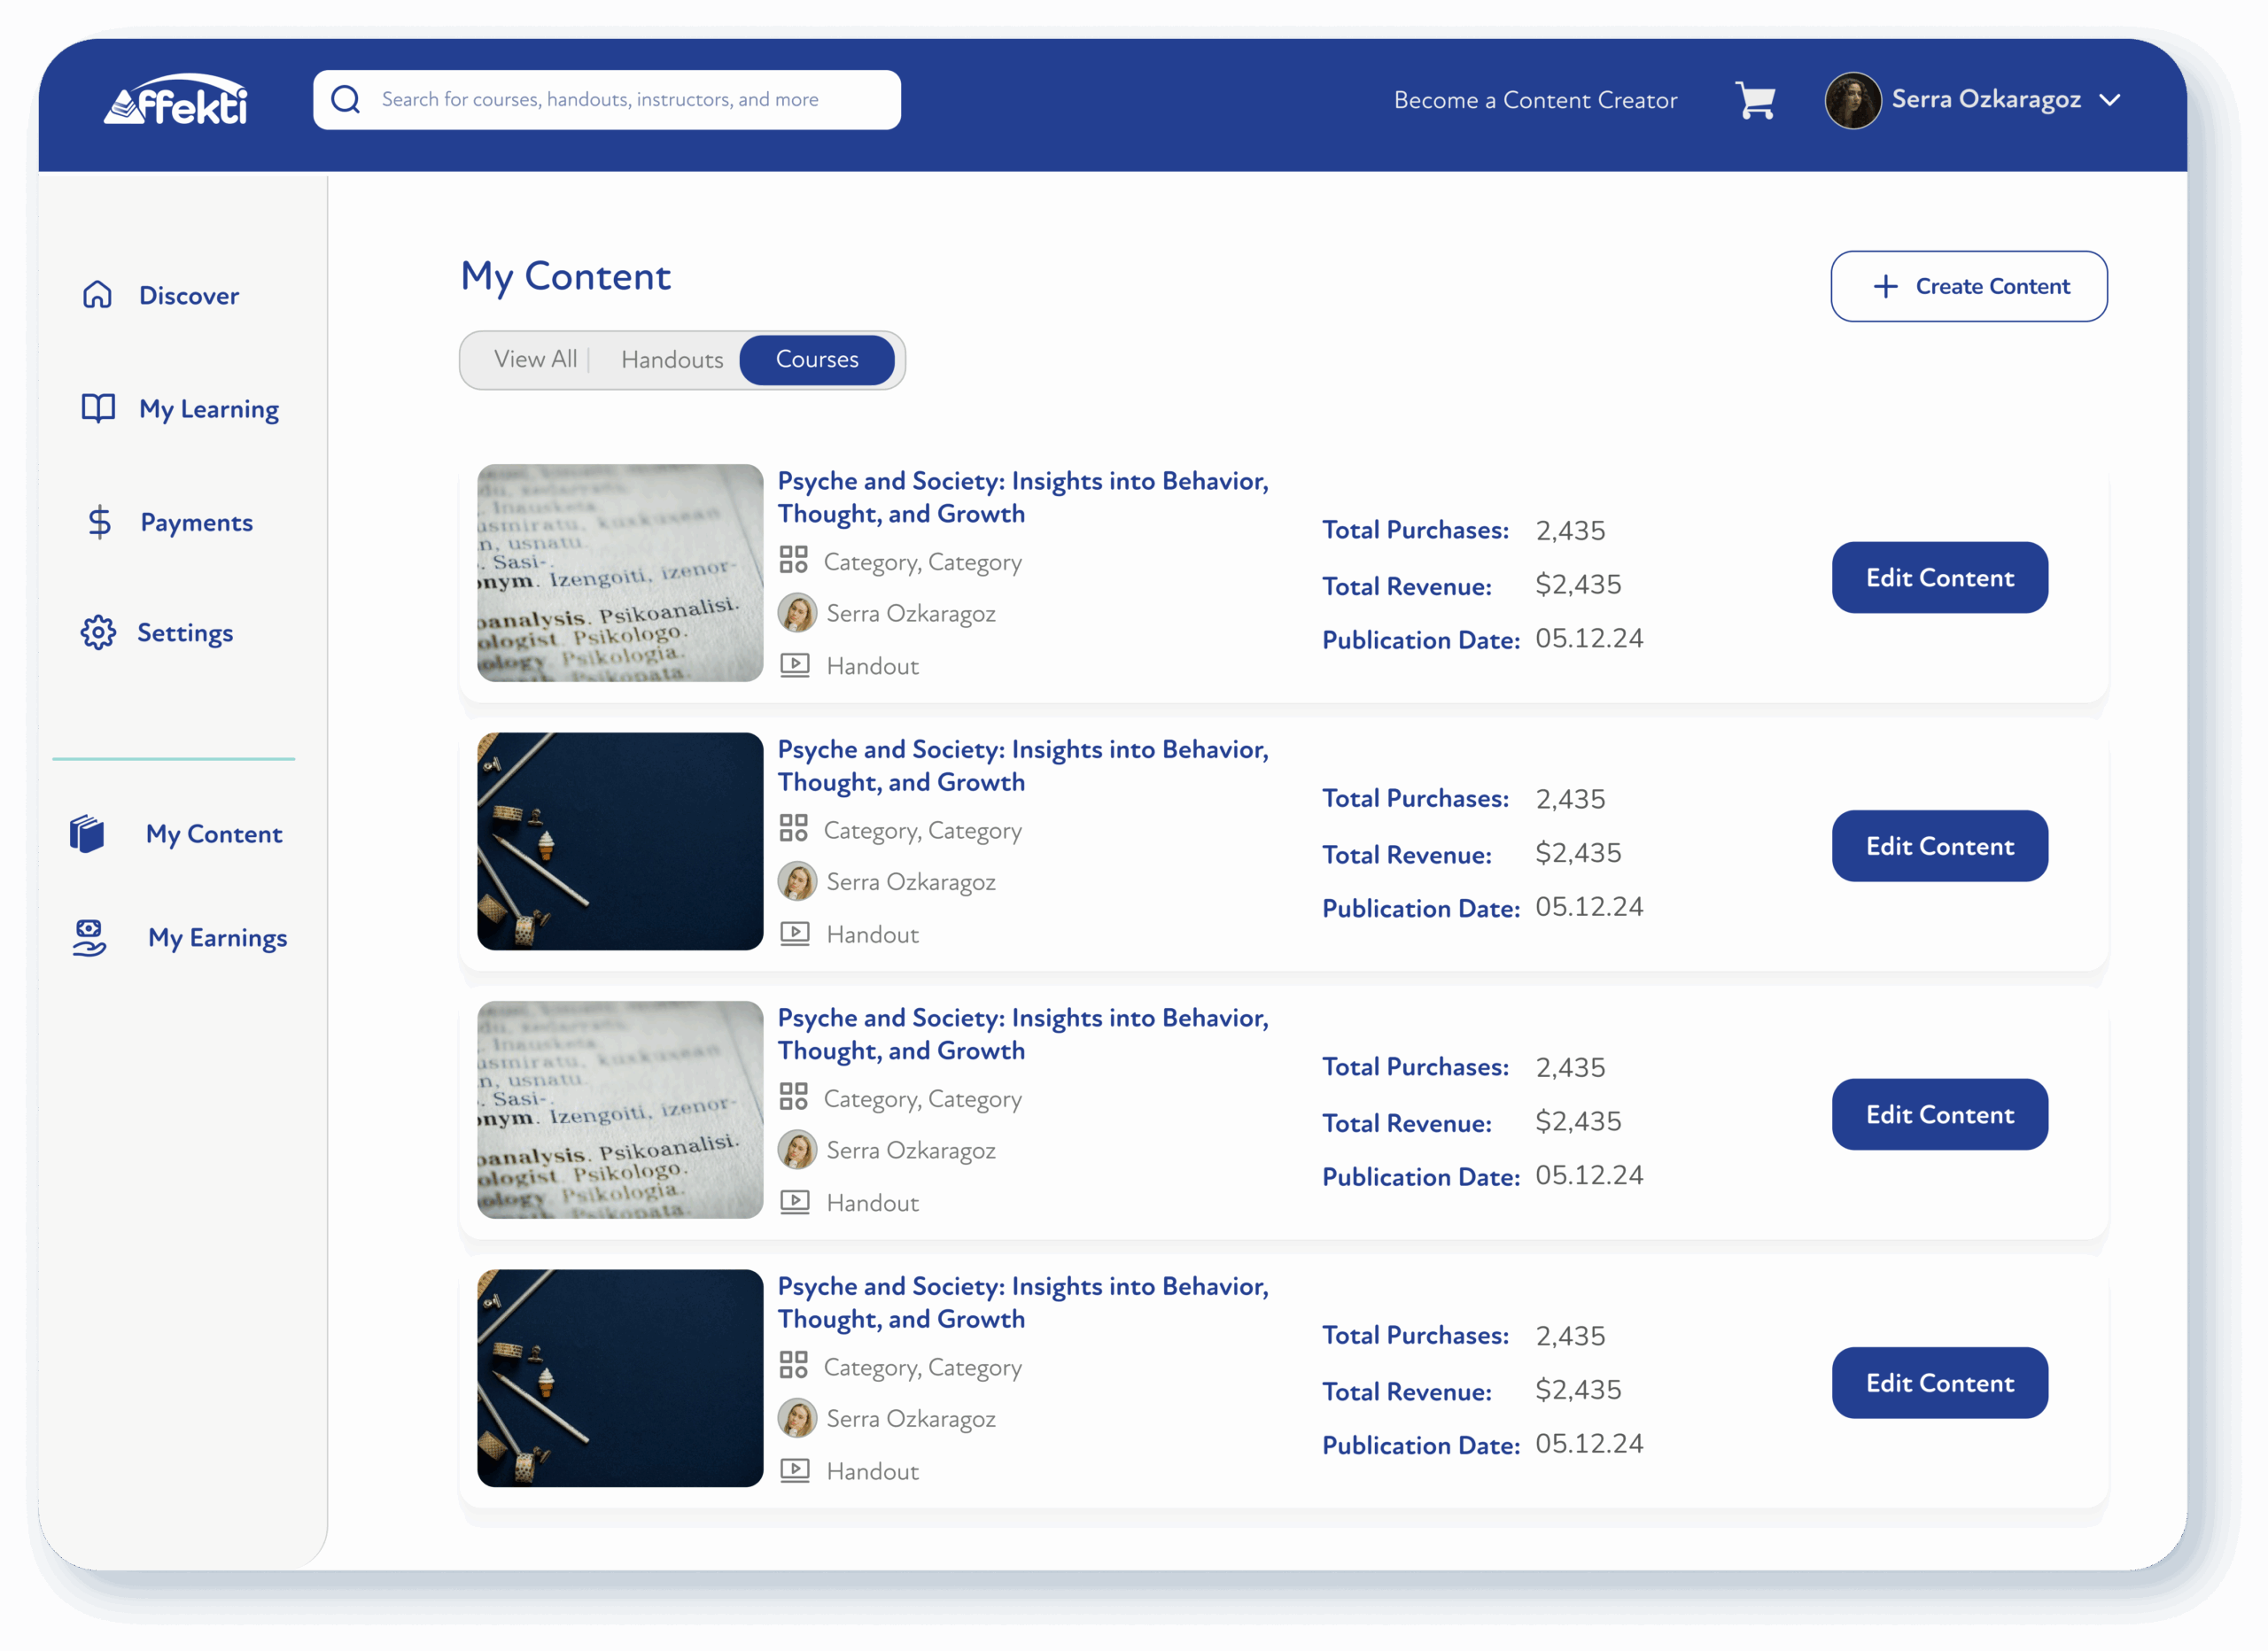Click the Settings gear icon
Viewport: 2268px width, 1651px height.
(x=98, y=632)
